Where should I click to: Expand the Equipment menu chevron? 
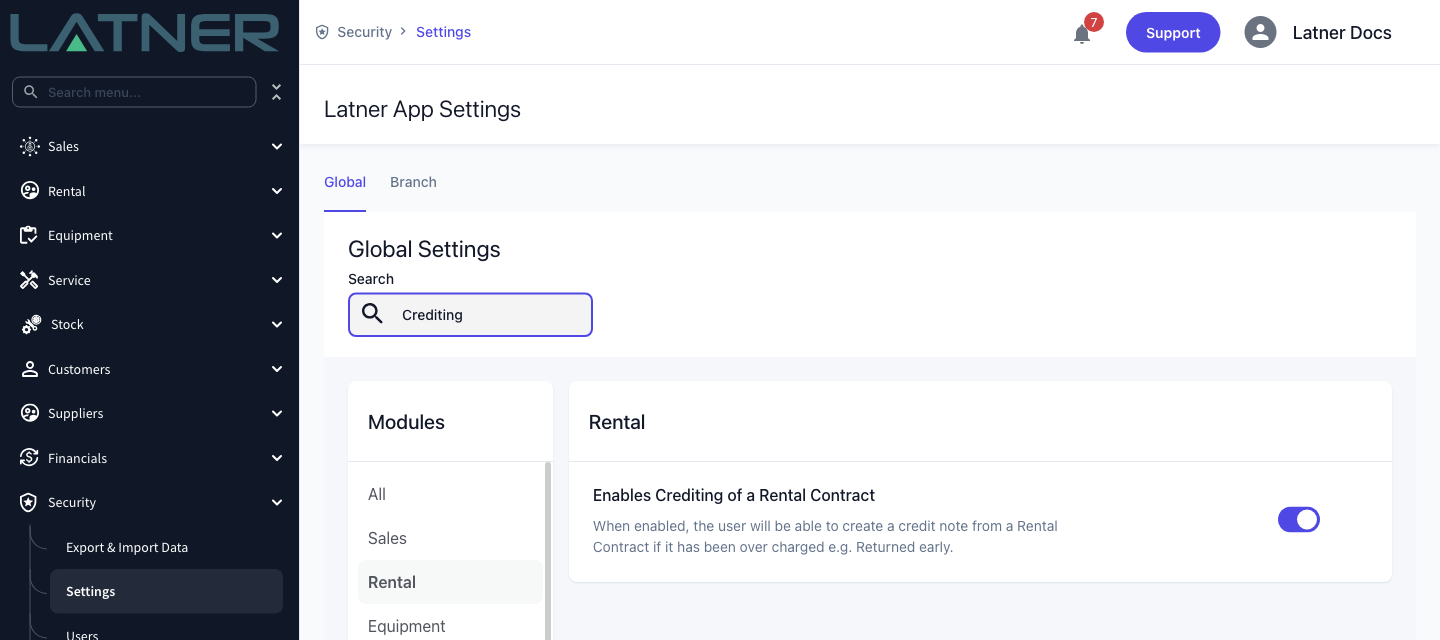click(x=277, y=235)
